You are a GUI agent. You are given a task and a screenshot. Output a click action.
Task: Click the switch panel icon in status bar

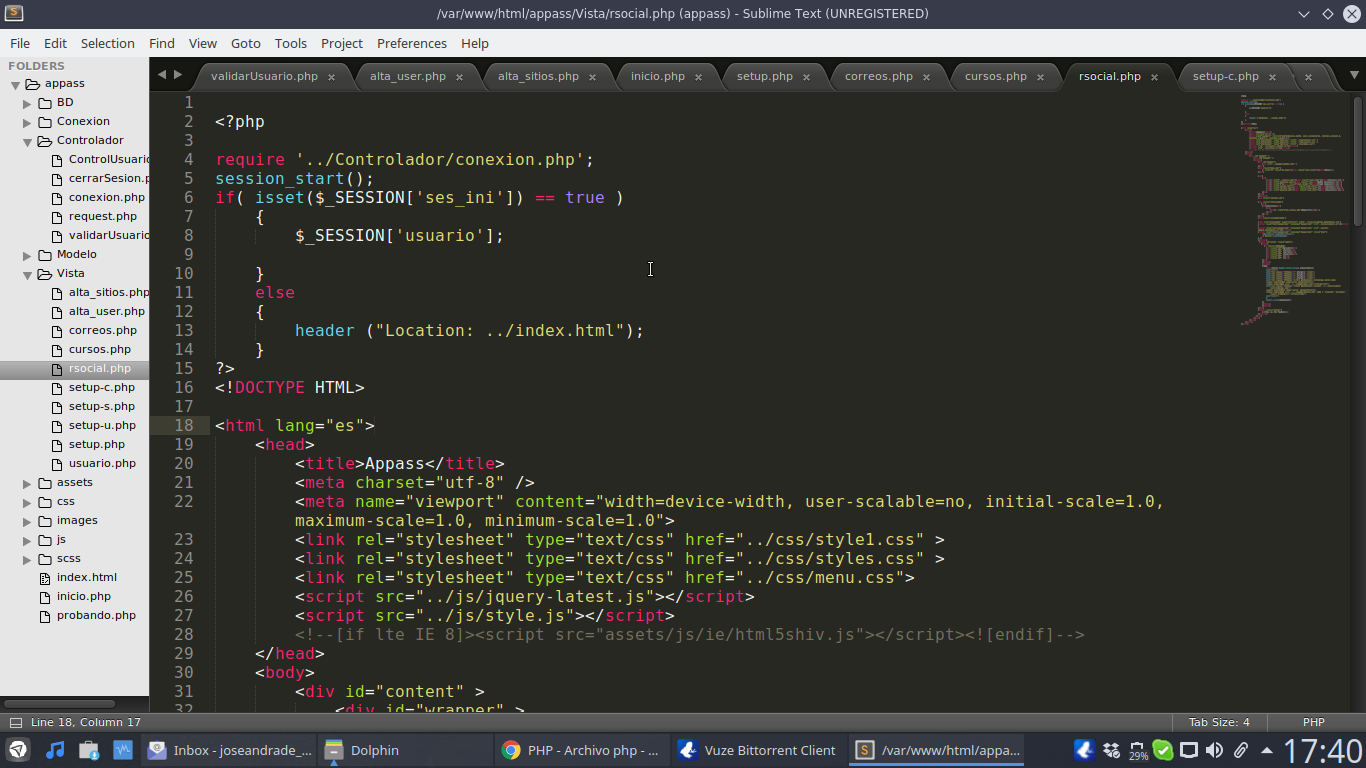click(16, 722)
